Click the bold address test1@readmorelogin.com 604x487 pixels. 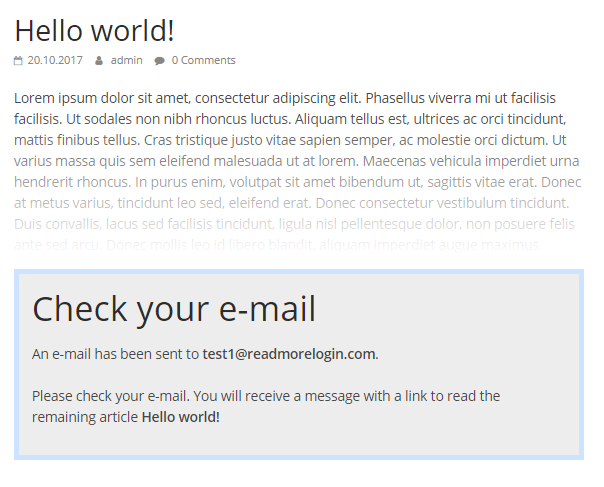(x=289, y=354)
